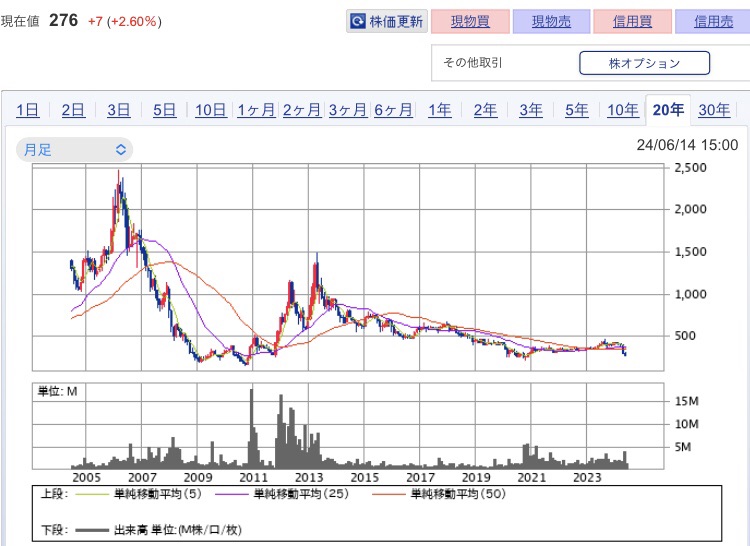This screenshot has width=750, height=546.
Task: Switch chart range to 1ヶ月
Action: [256, 110]
